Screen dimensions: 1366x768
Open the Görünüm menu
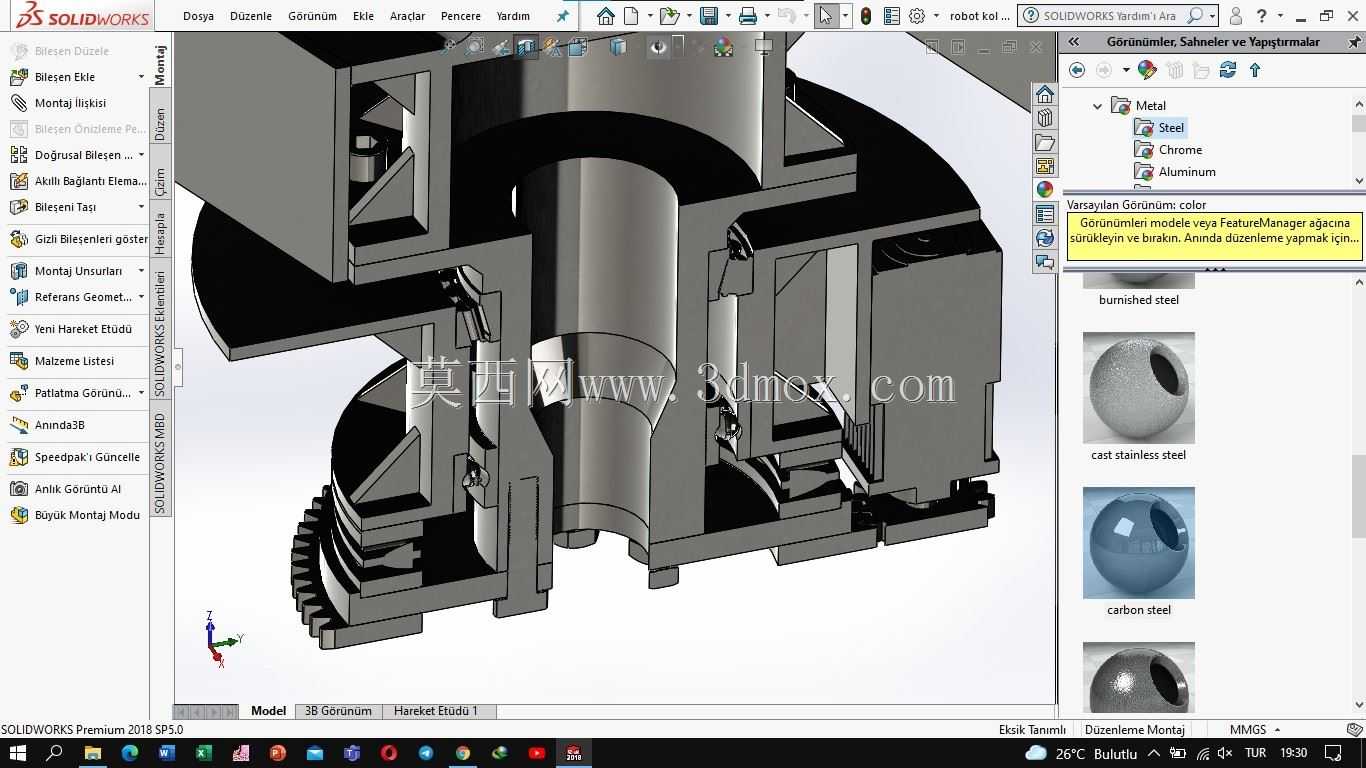(312, 16)
